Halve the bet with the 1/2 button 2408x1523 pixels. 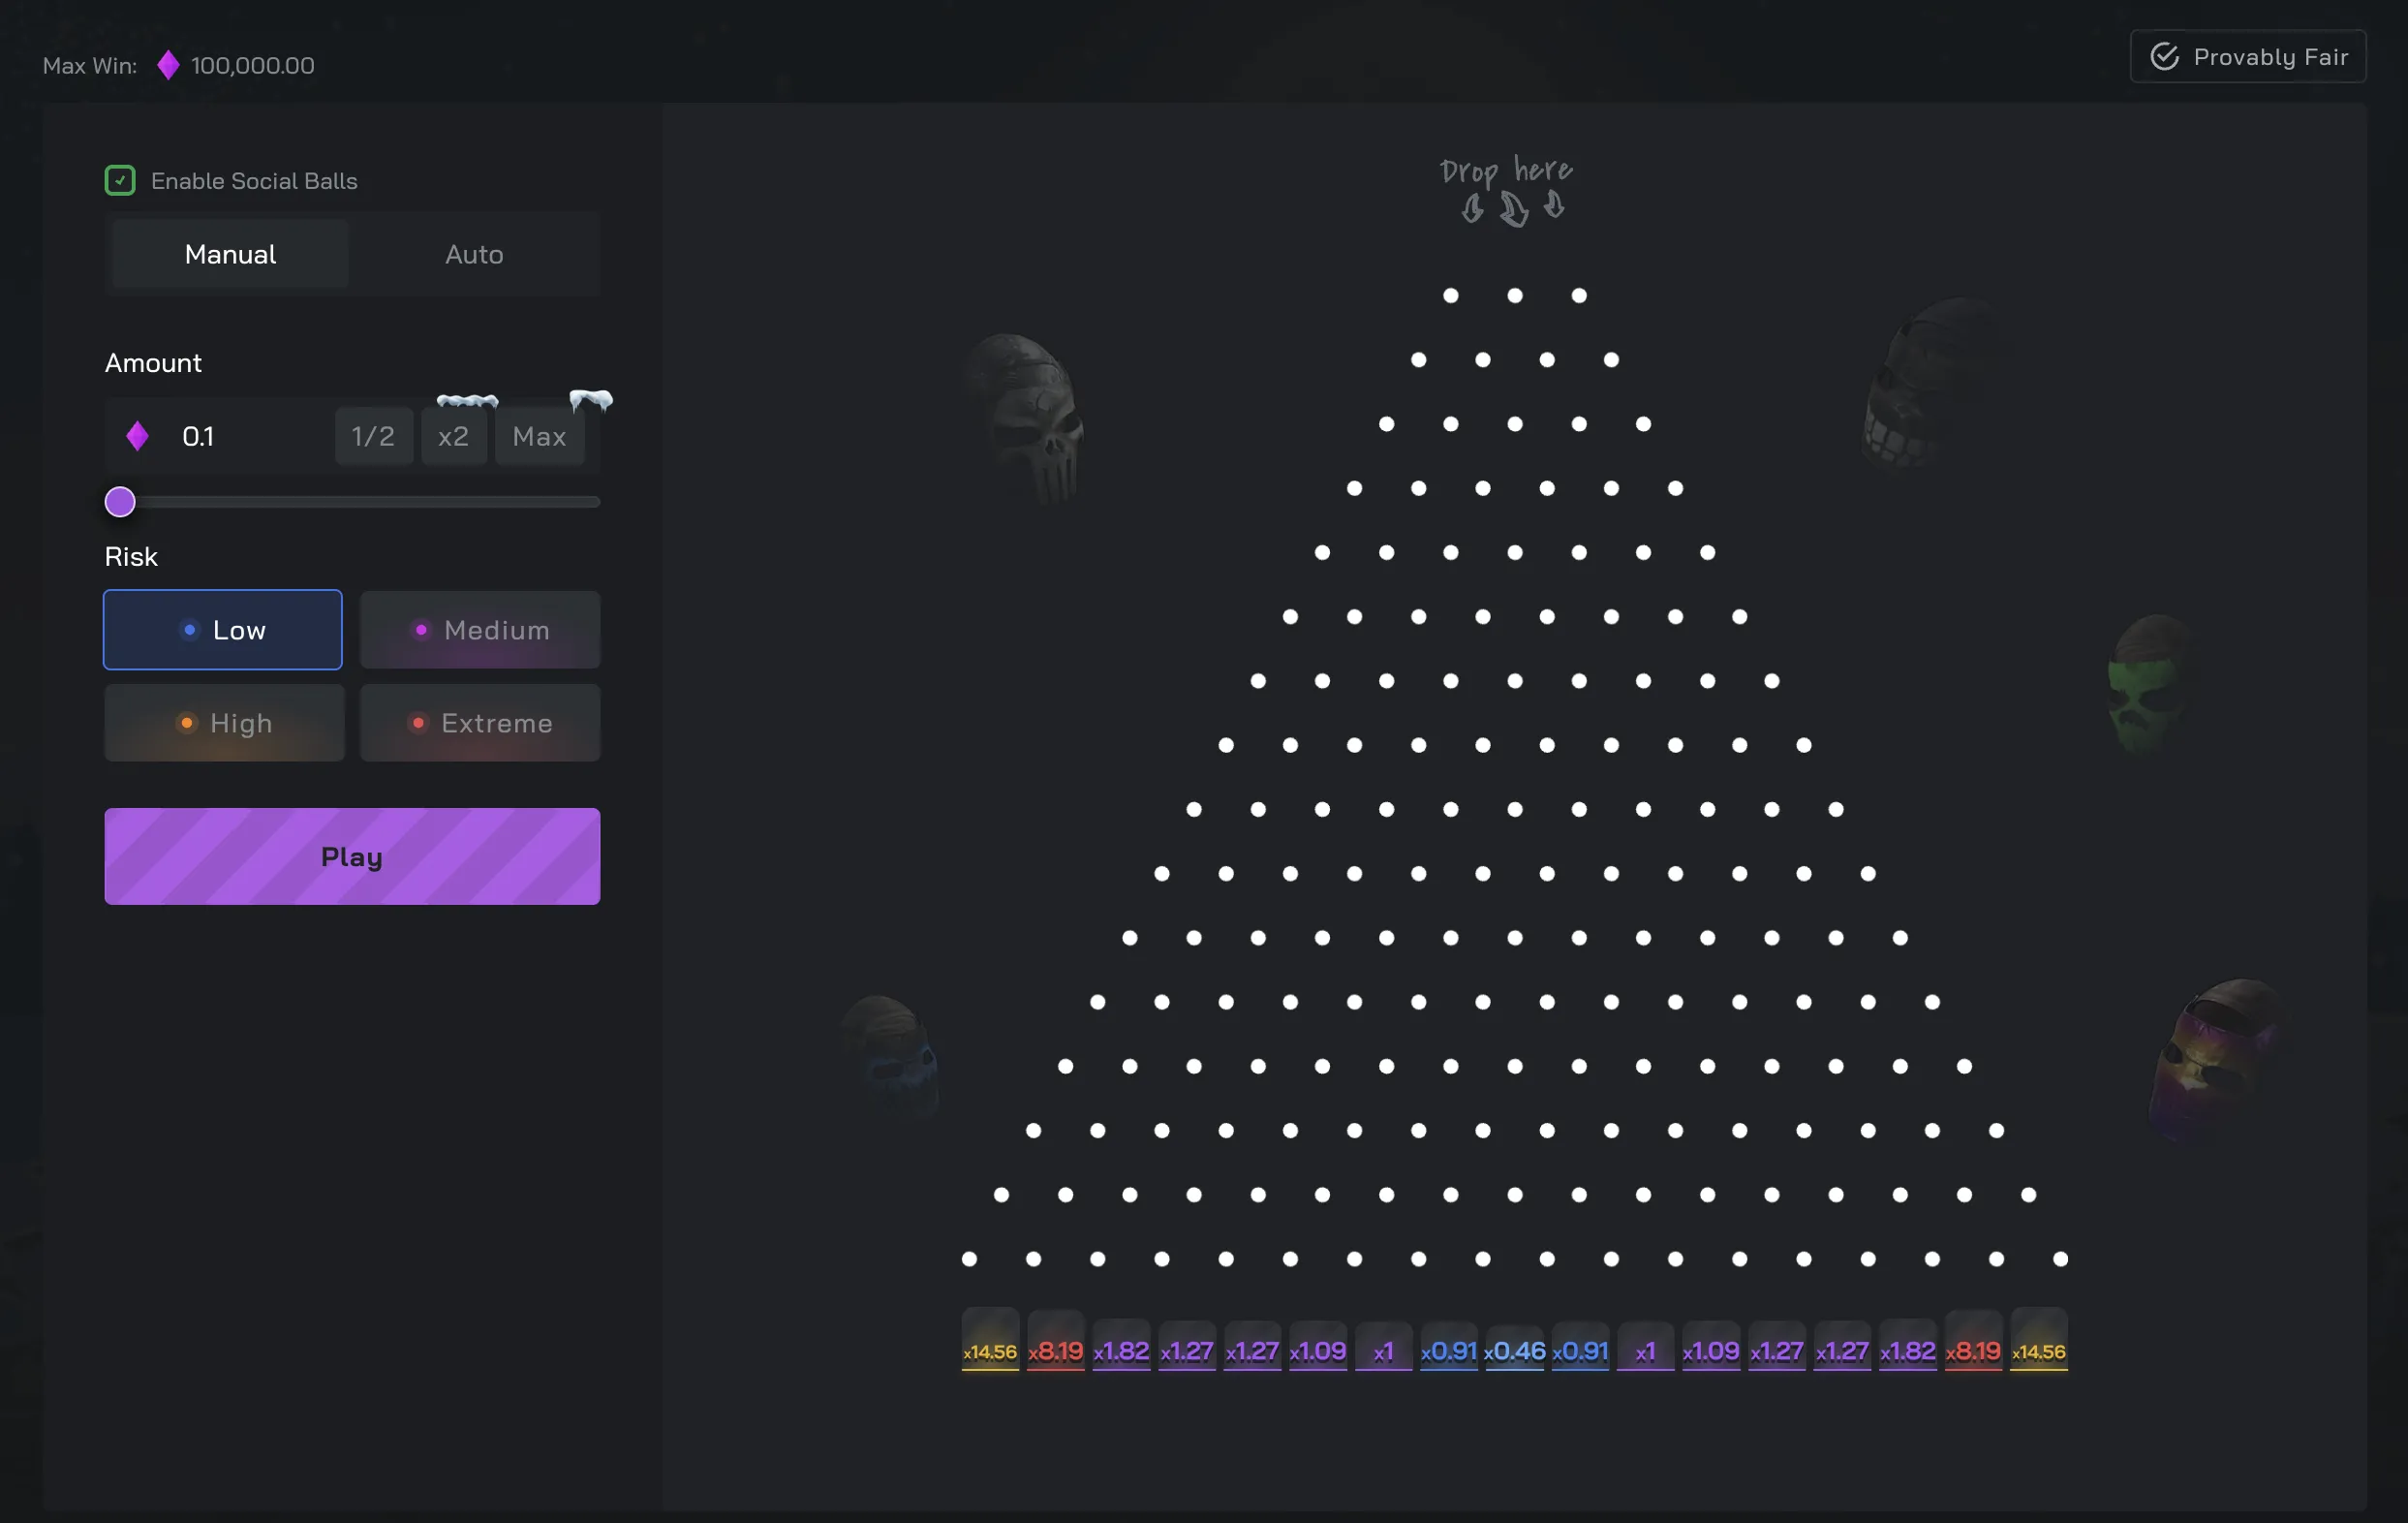[373, 436]
